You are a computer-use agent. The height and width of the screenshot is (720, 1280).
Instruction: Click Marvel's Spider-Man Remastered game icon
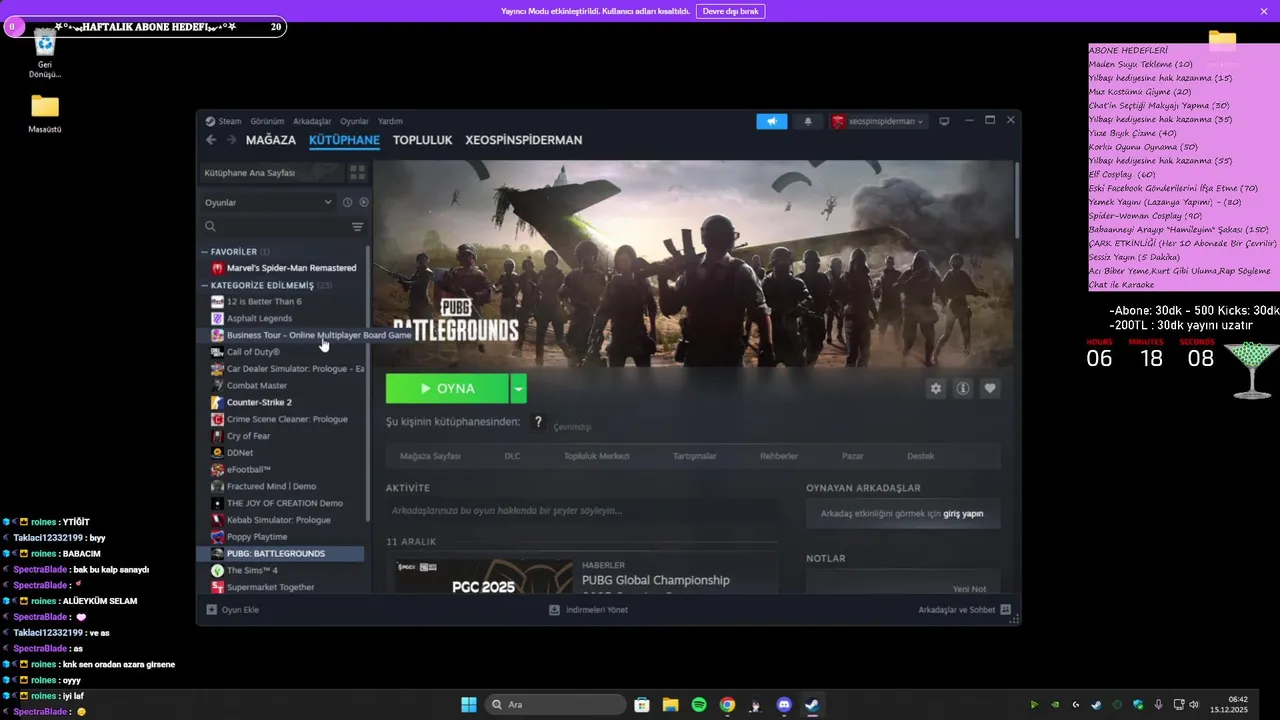click(x=217, y=268)
